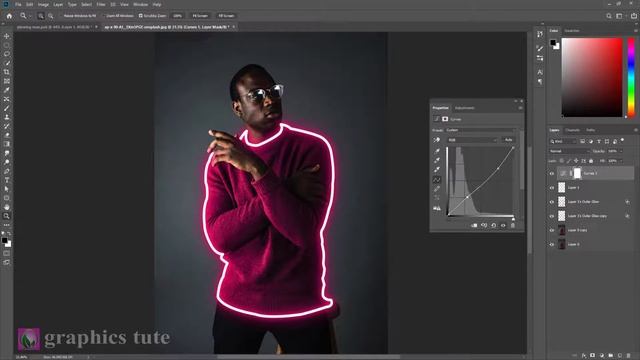Enable Zoom All Windows checkbox
Screen dimensions: 640x360
point(104,16)
